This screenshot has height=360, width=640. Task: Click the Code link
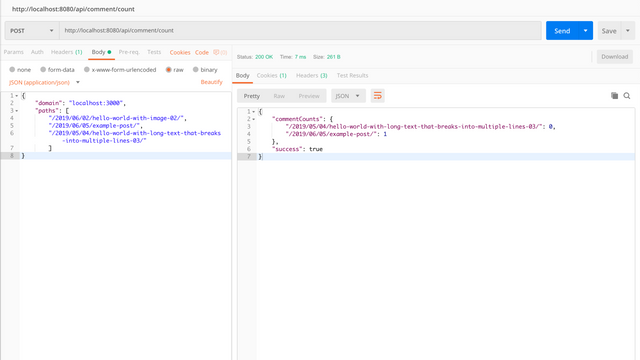coord(202,53)
